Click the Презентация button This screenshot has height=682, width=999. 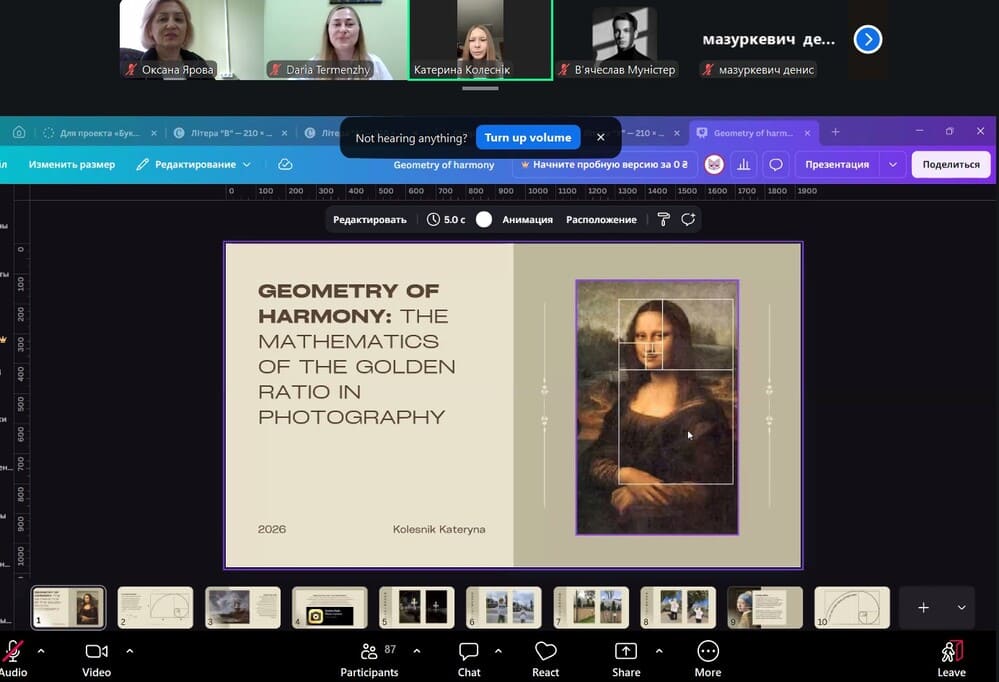(x=837, y=164)
